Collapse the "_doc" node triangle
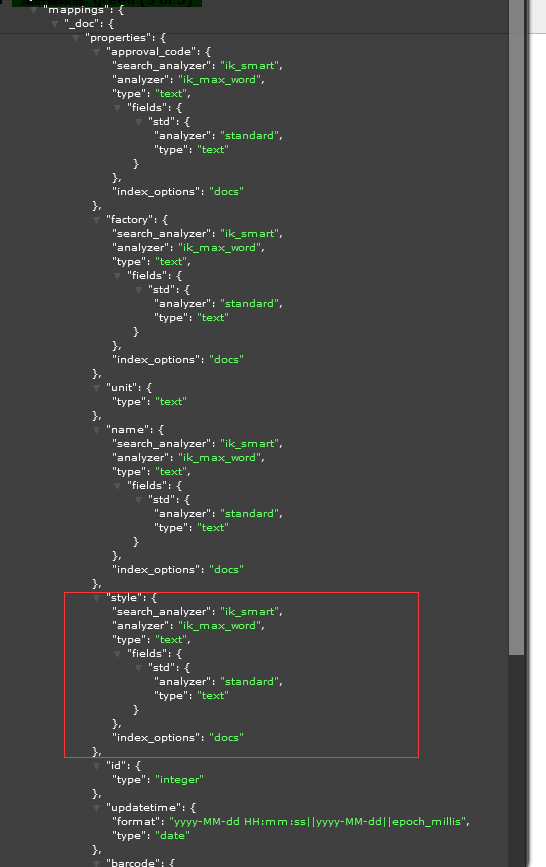The width and height of the screenshot is (546, 867). pos(55,24)
